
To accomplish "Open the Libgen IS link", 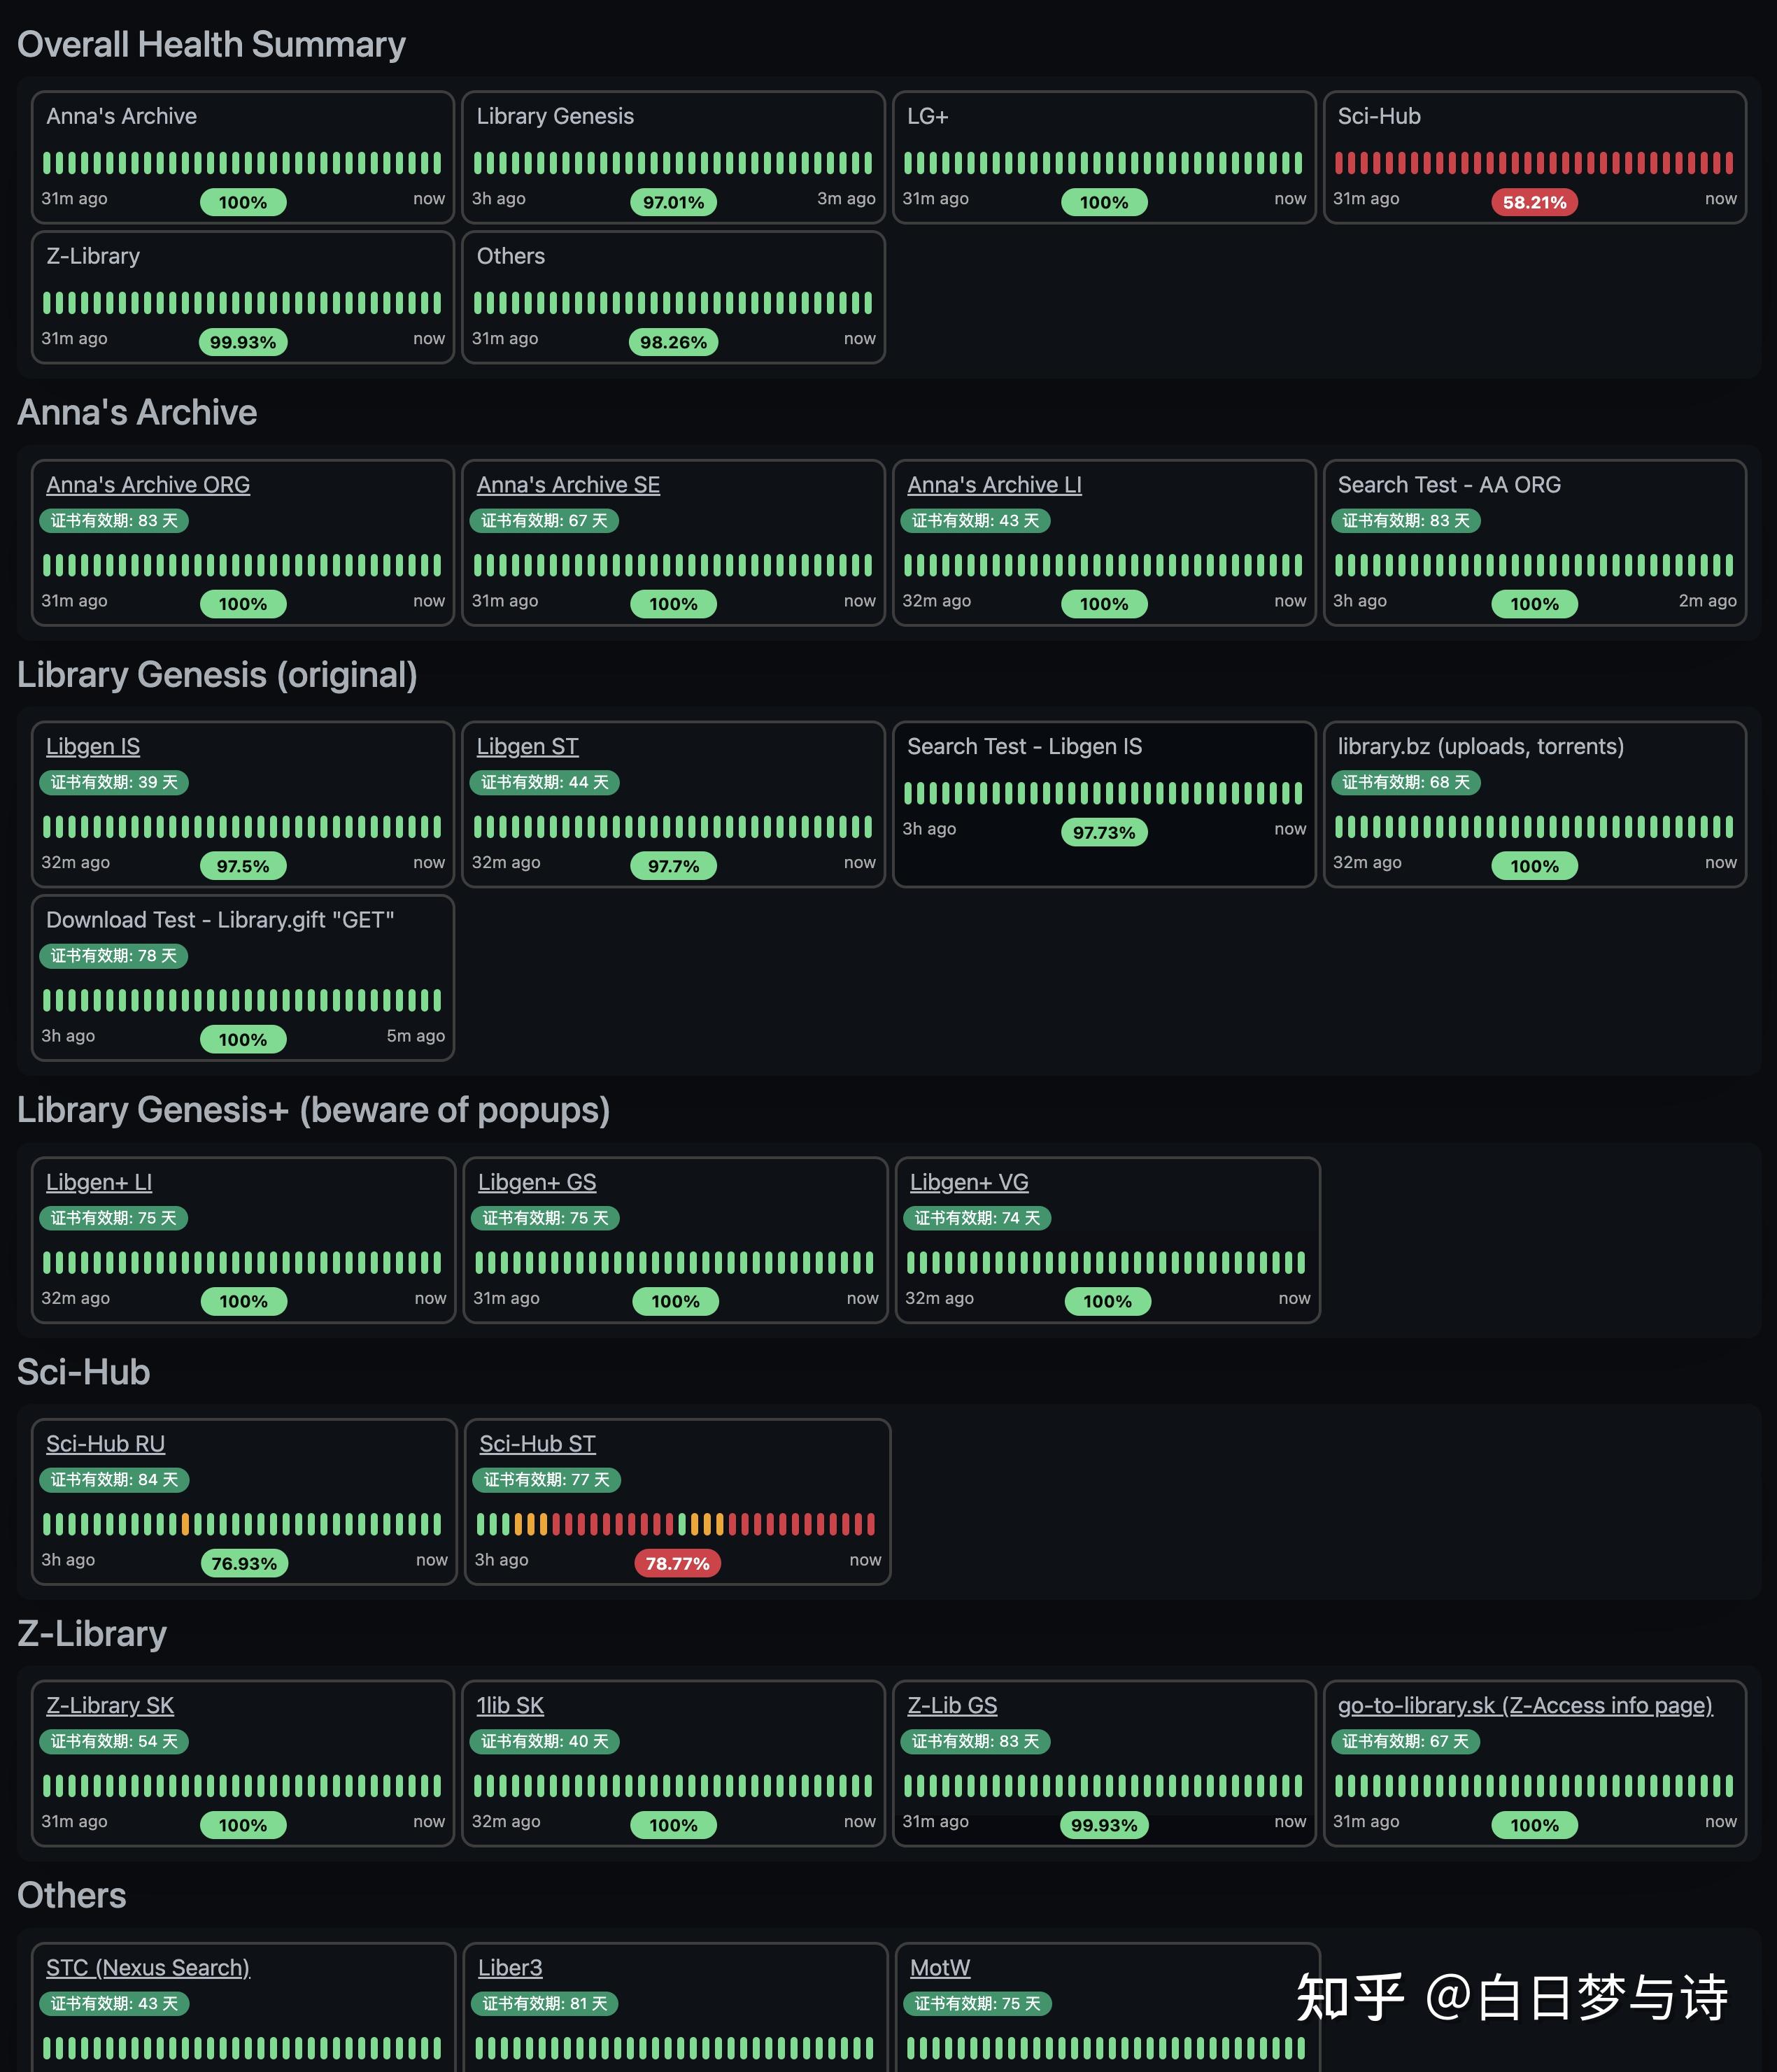I will (93, 747).
